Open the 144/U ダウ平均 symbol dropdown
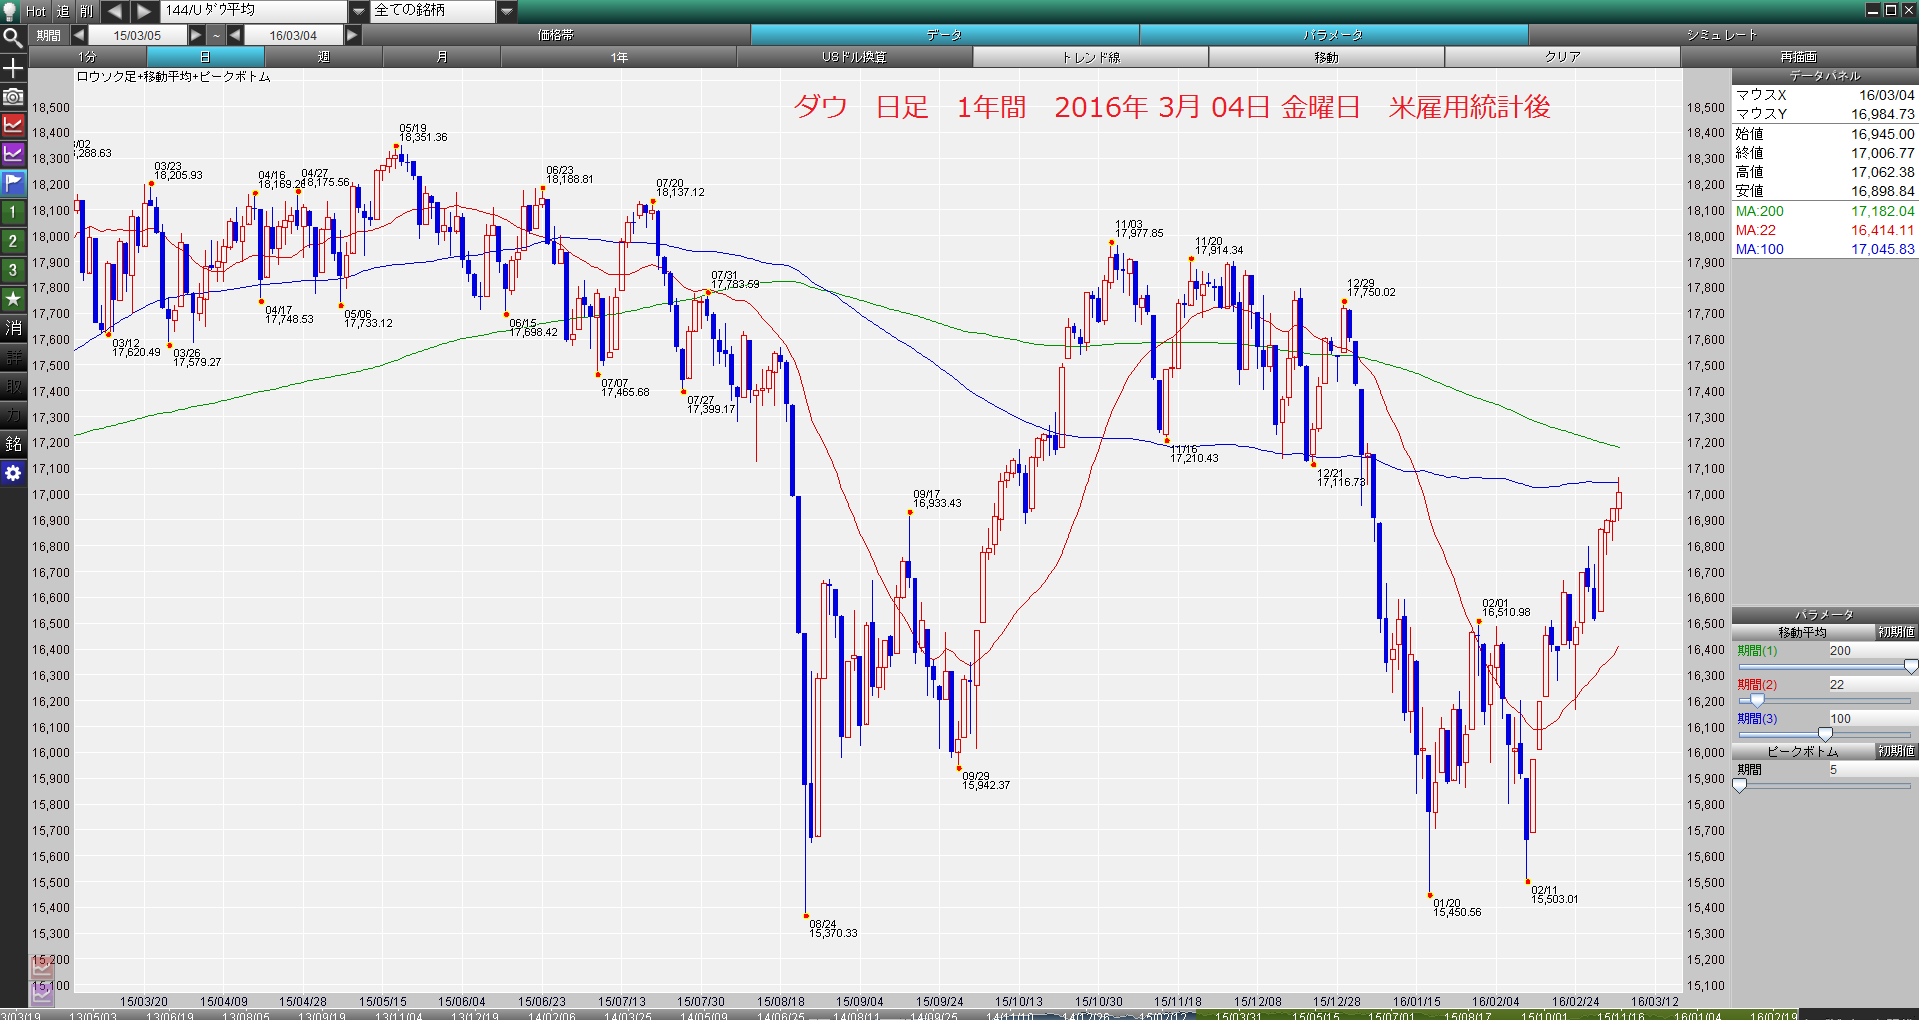The image size is (1919, 1020). pyautogui.click(x=359, y=11)
